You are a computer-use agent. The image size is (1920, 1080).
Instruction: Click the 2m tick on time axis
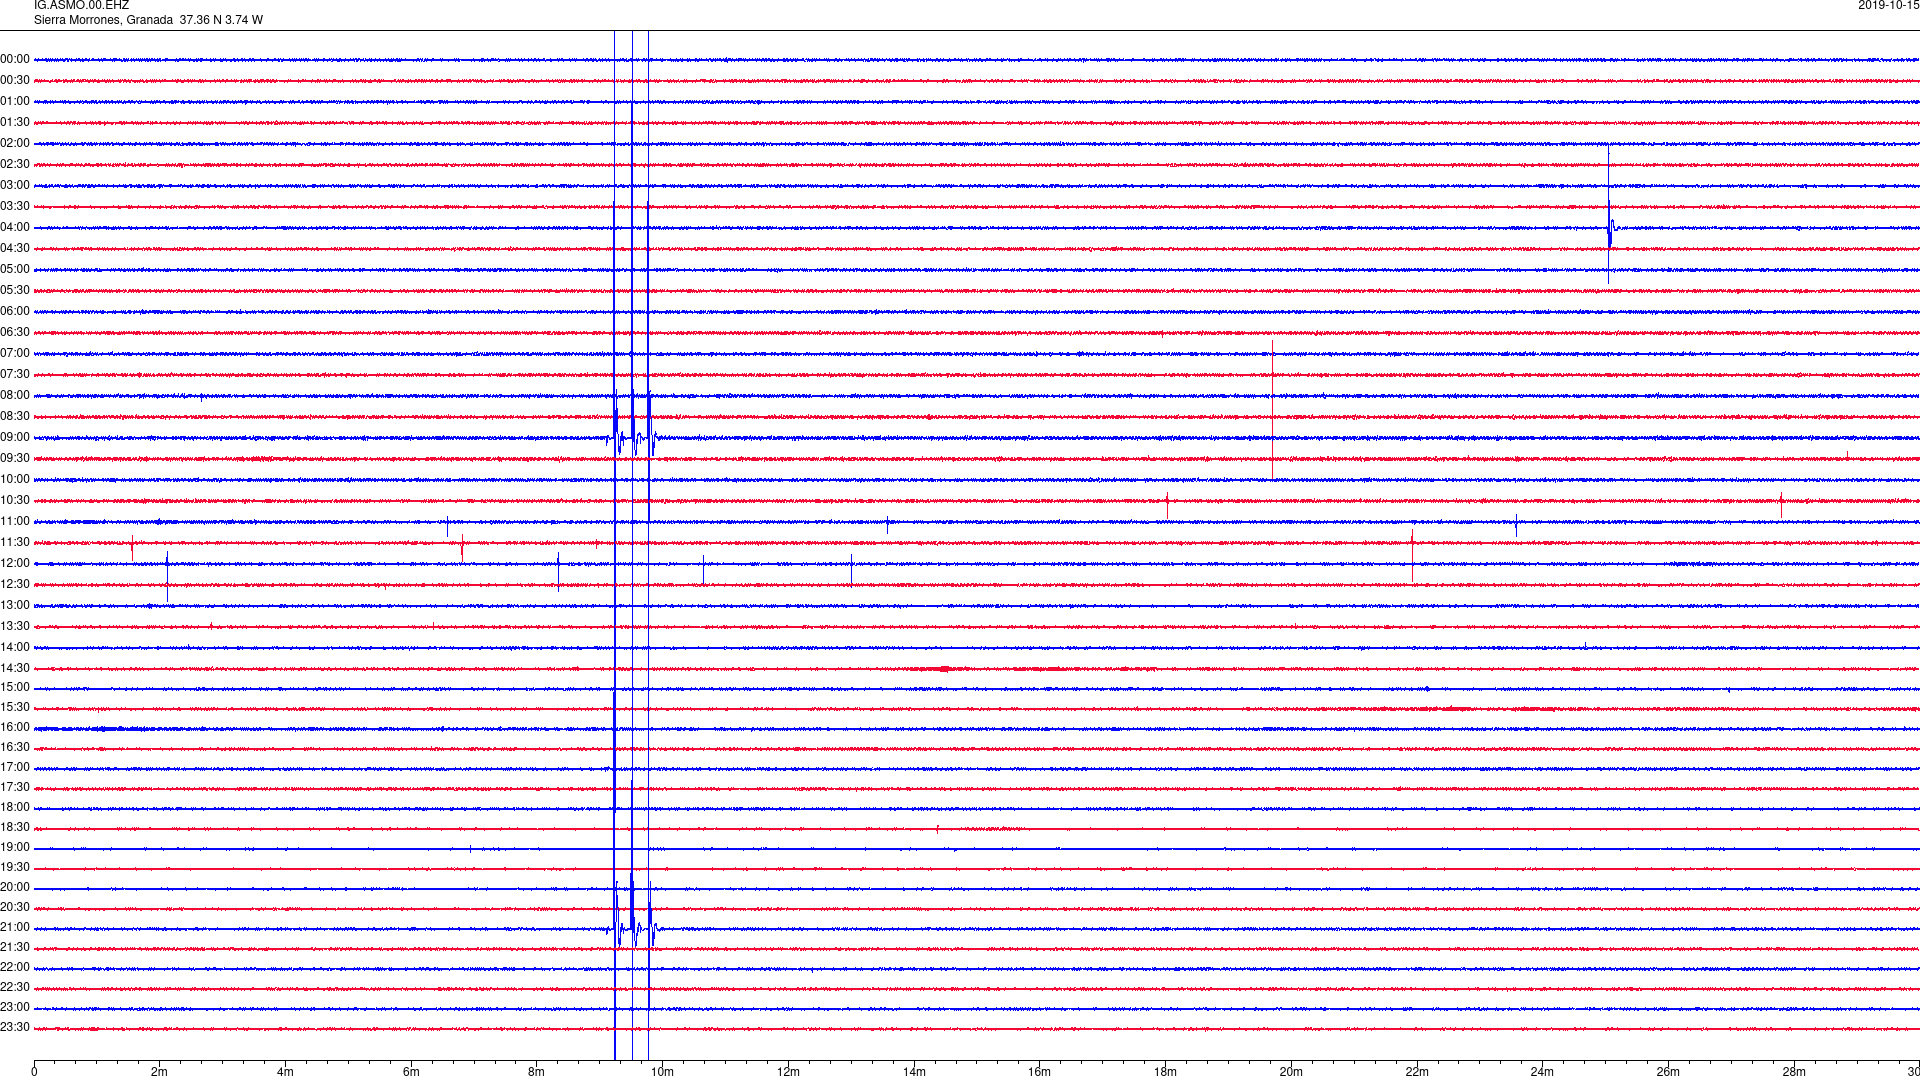pos(160,1072)
